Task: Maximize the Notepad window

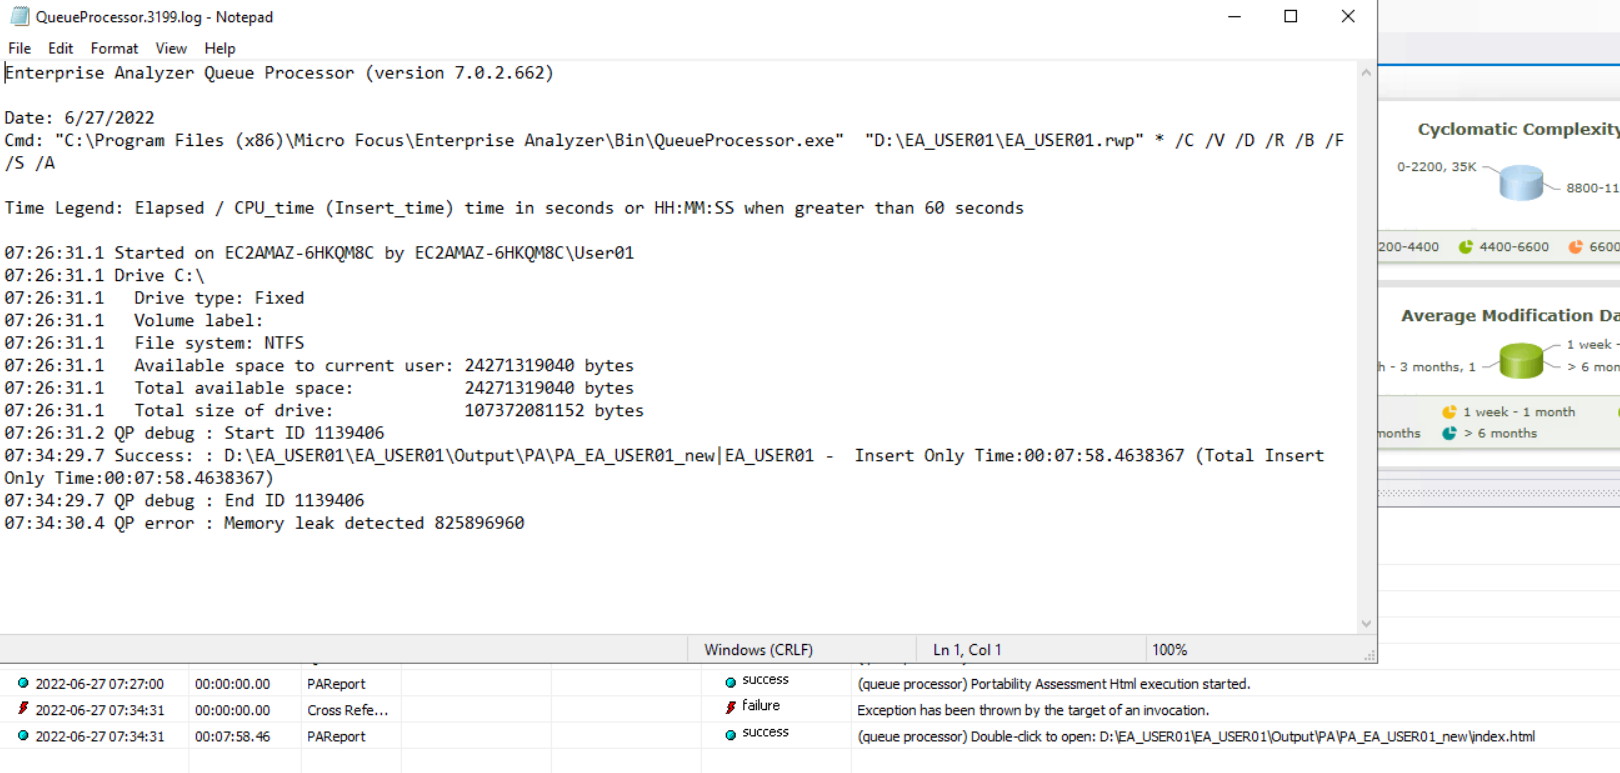Action: click(x=1291, y=17)
